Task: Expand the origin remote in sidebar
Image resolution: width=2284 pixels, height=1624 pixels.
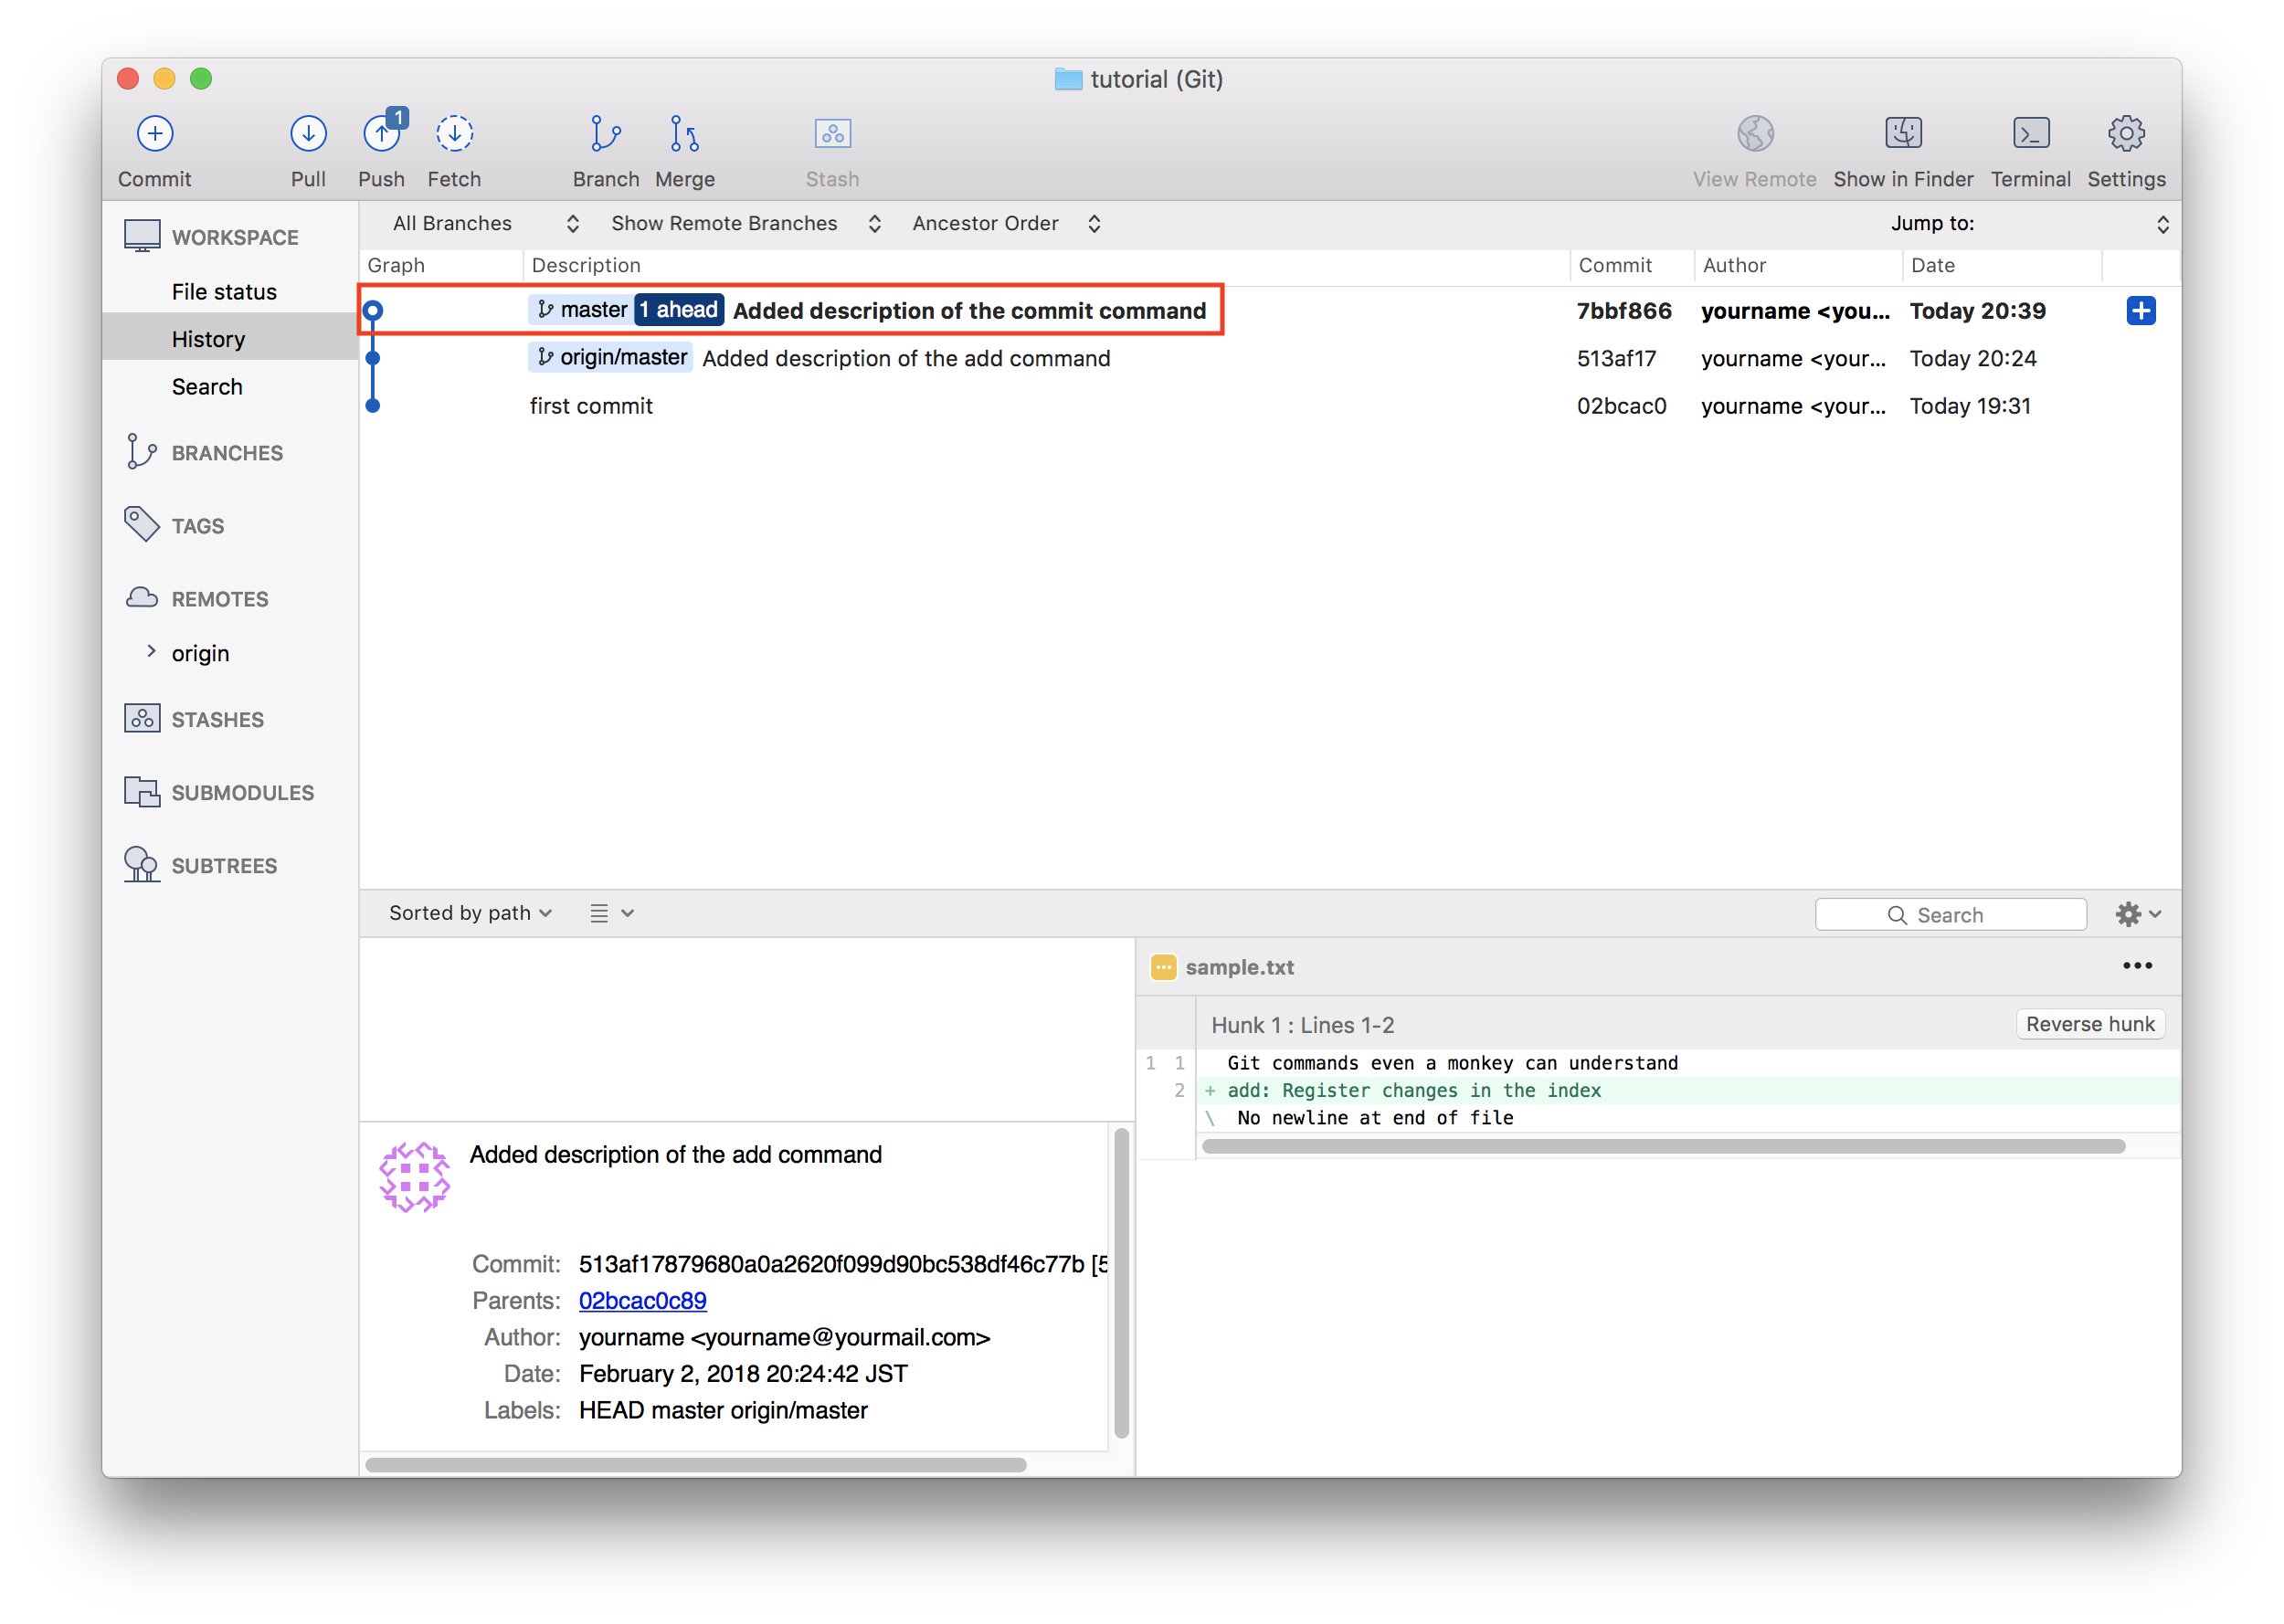Action: pos(151,652)
